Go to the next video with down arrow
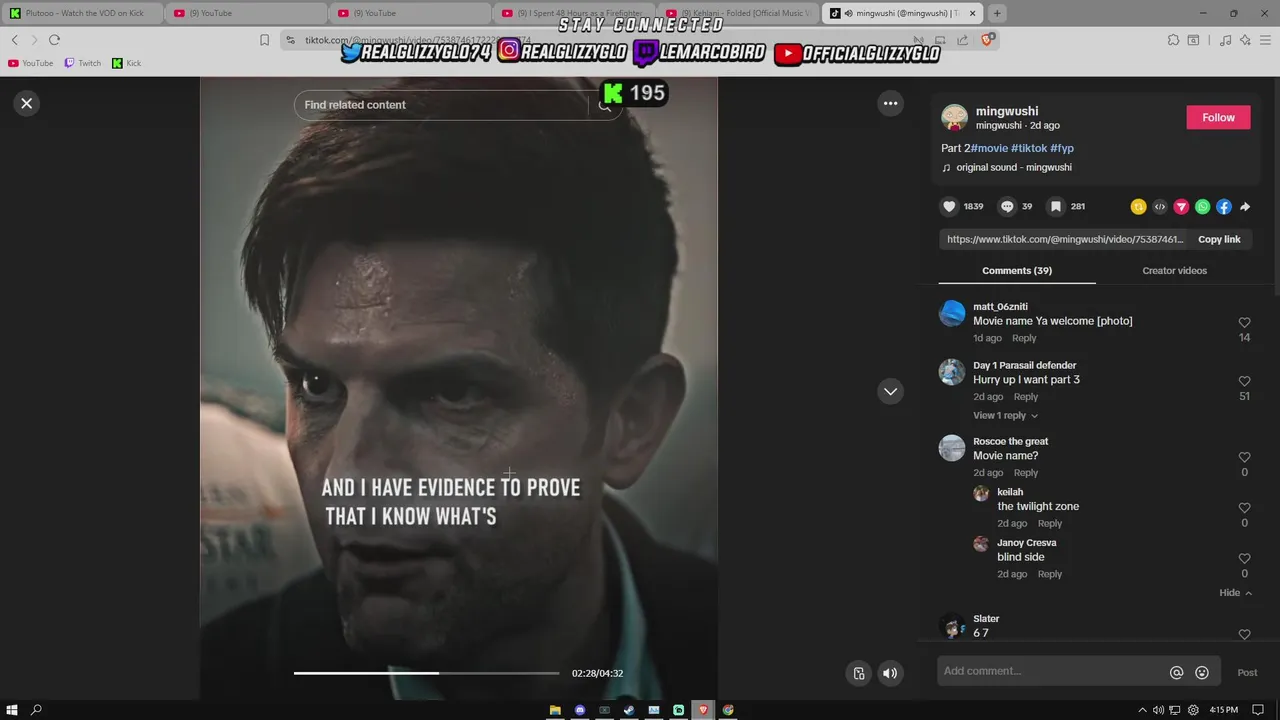The width and height of the screenshot is (1280, 720). (x=890, y=391)
